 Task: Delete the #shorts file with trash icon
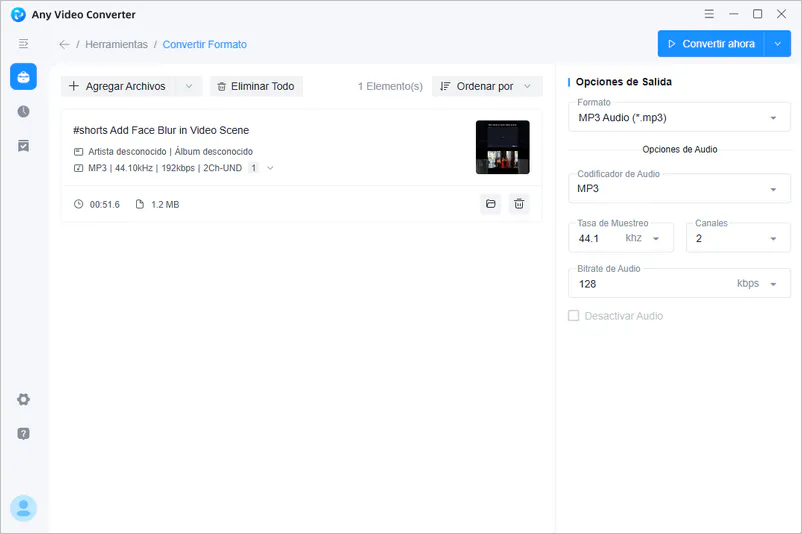pyautogui.click(x=519, y=204)
